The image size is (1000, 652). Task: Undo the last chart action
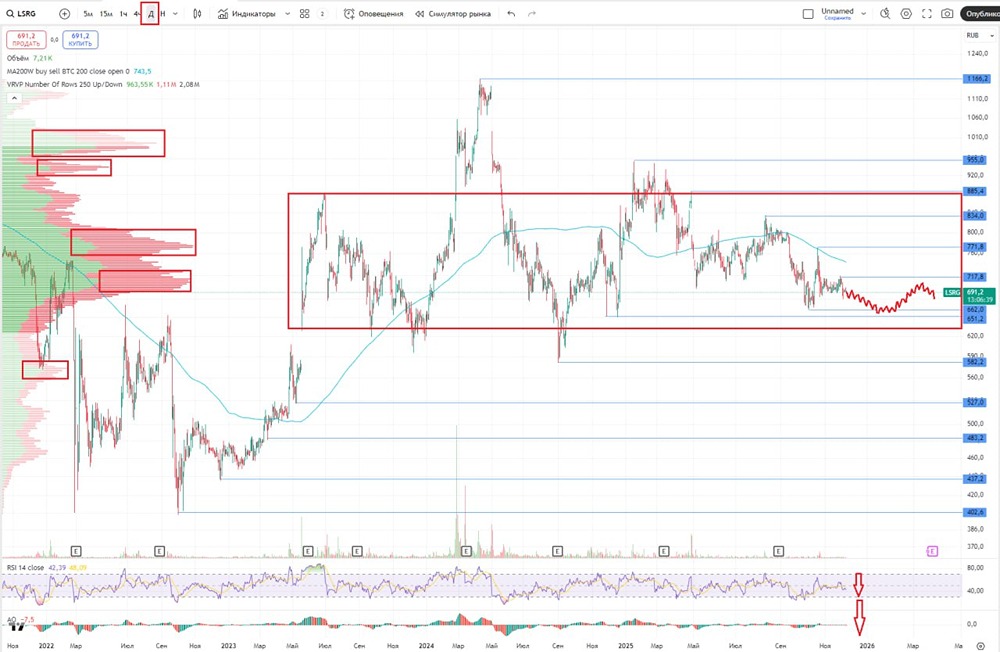(x=511, y=13)
